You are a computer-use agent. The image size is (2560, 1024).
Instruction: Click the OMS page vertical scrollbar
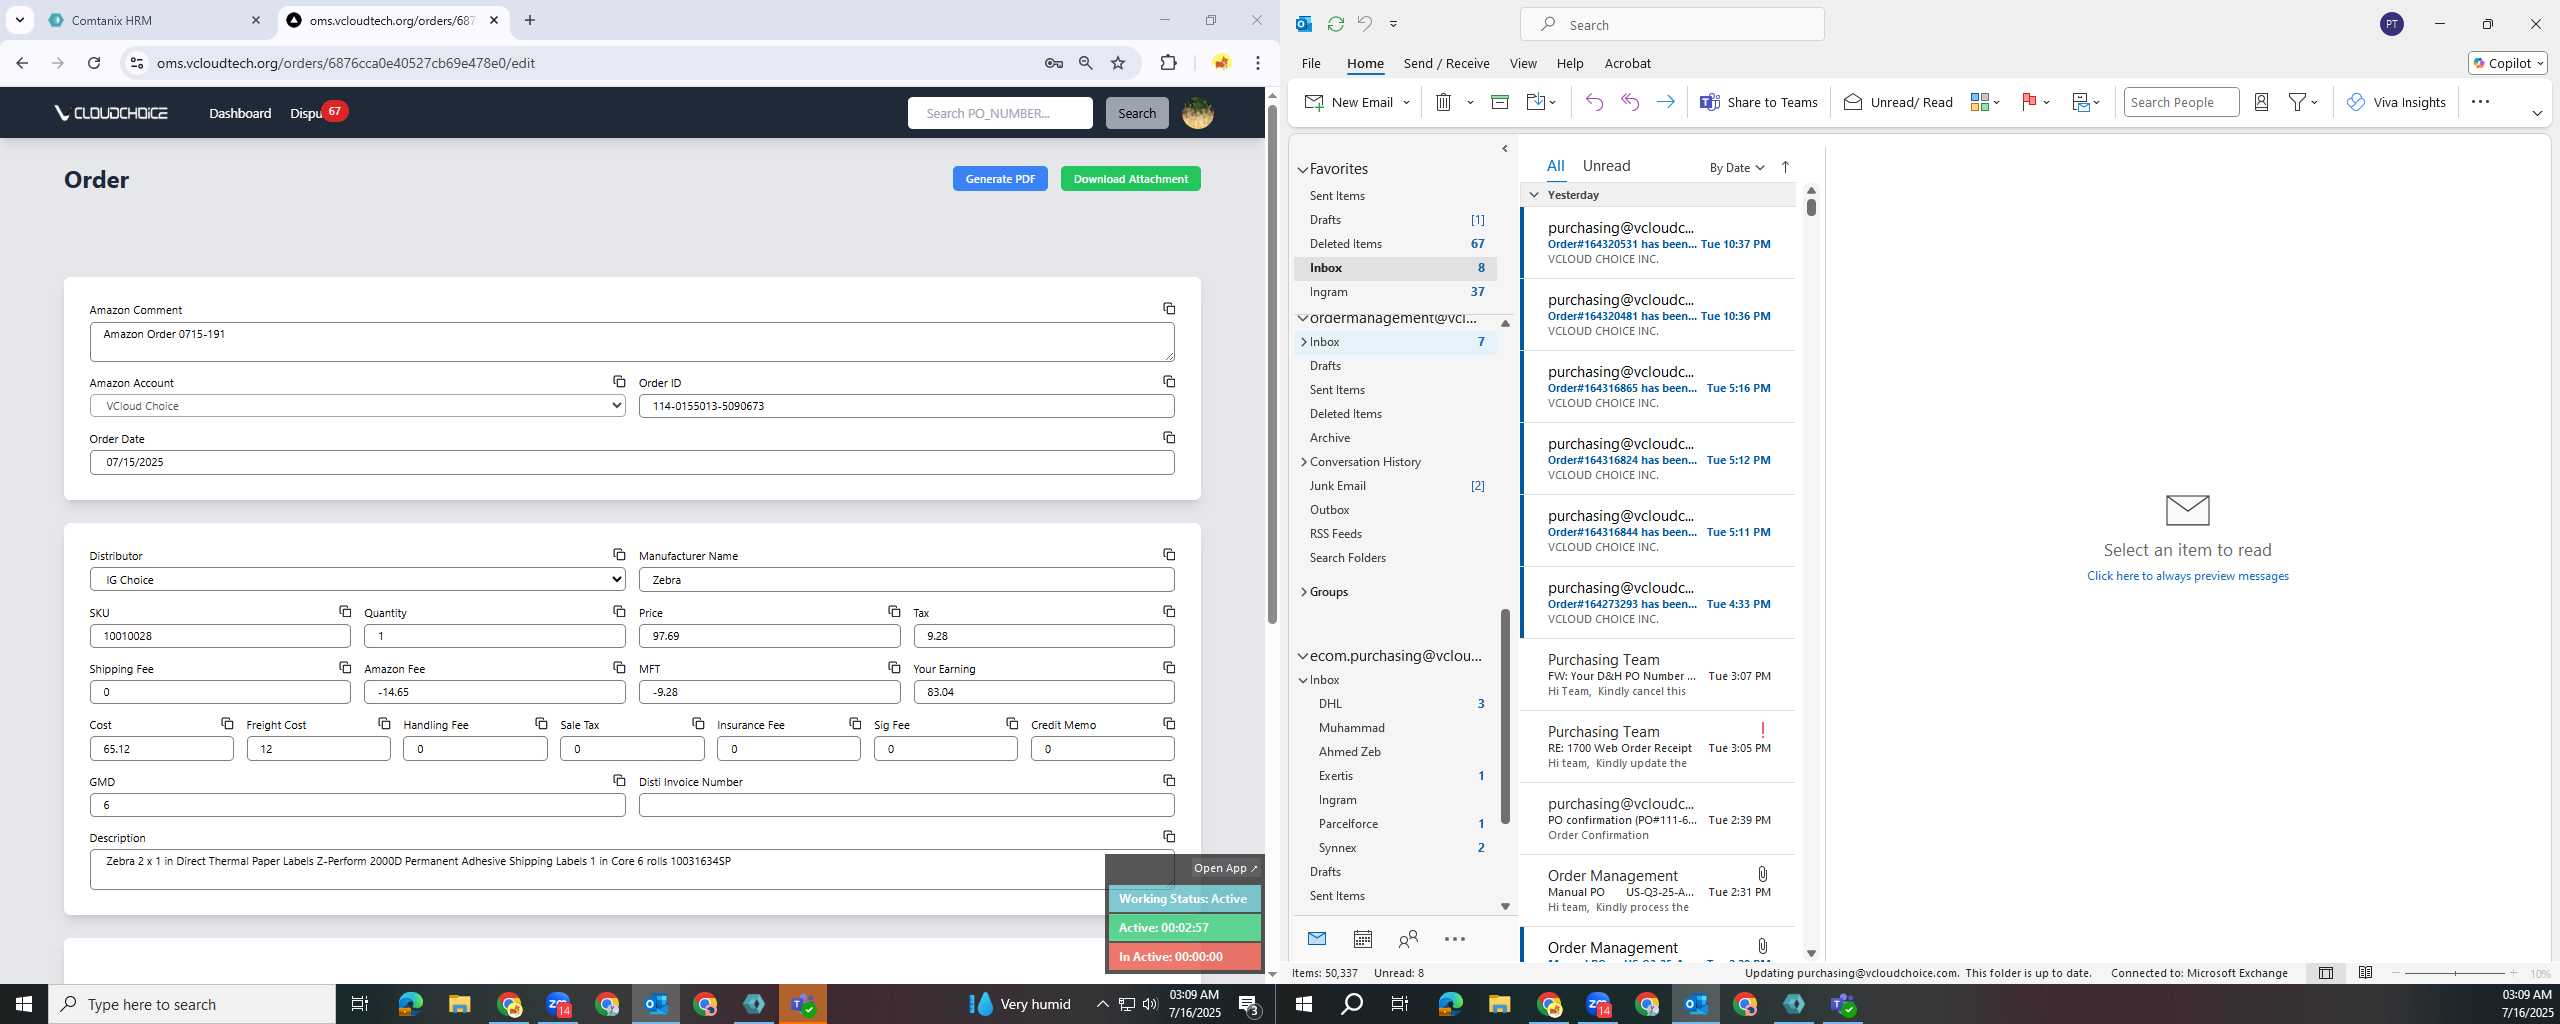[x=1272, y=364]
